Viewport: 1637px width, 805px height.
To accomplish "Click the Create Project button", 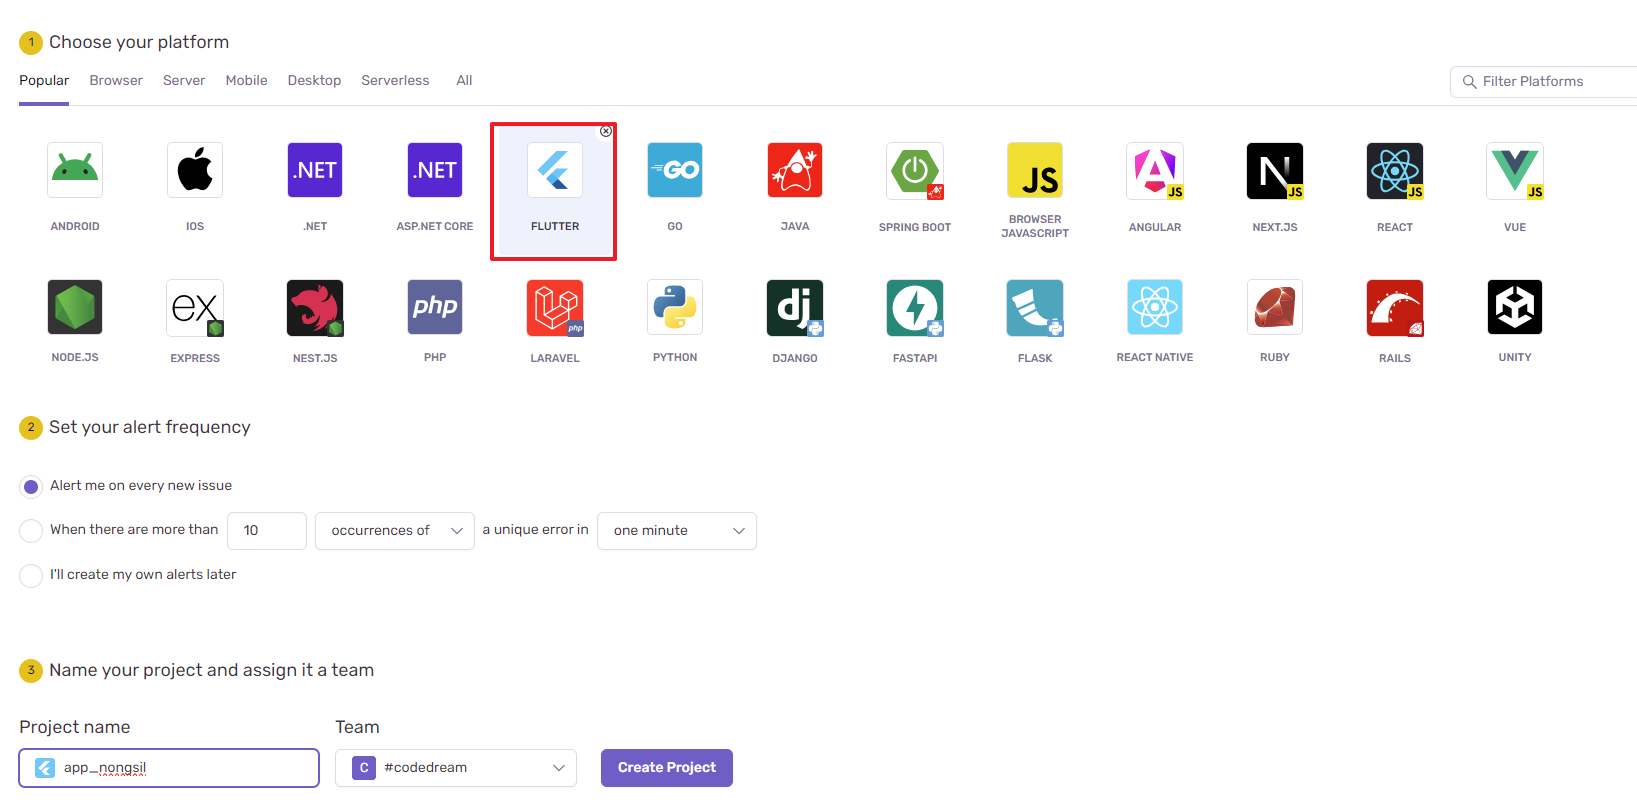I will pyautogui.click(x=667, y=768).
